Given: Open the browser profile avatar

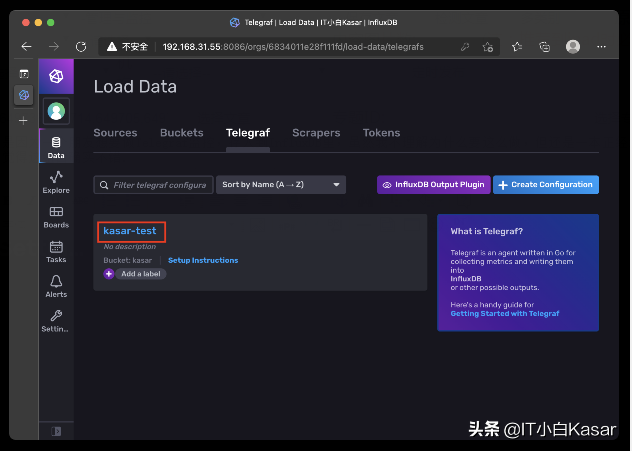Looking at the screenshot, I should (x=573, y=47).
